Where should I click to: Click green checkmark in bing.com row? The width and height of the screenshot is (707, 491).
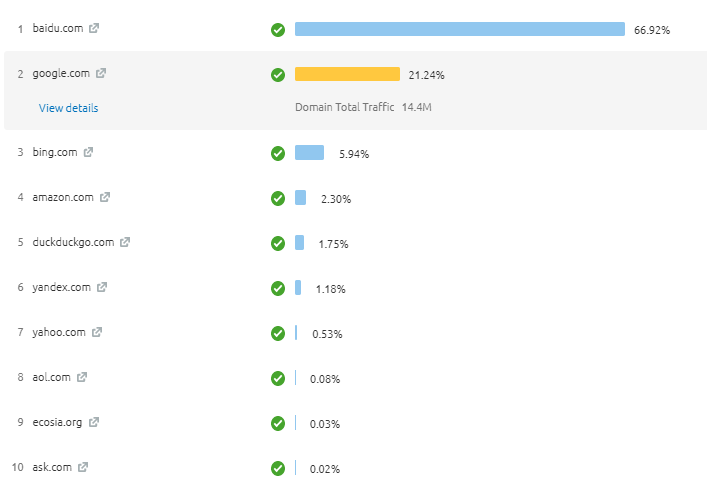click(x=278, y=153)
